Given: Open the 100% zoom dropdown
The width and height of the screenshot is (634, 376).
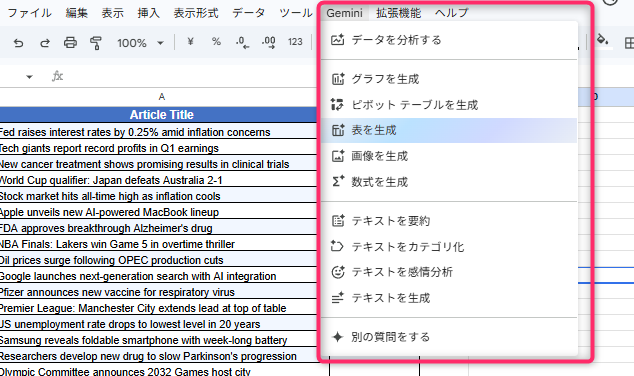Looking at the screenshot, I should pos(140,43).
